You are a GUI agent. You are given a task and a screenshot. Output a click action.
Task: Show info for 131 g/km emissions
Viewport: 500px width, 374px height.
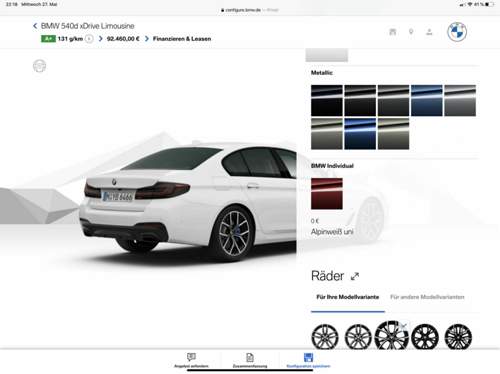[x=89, y=39]
